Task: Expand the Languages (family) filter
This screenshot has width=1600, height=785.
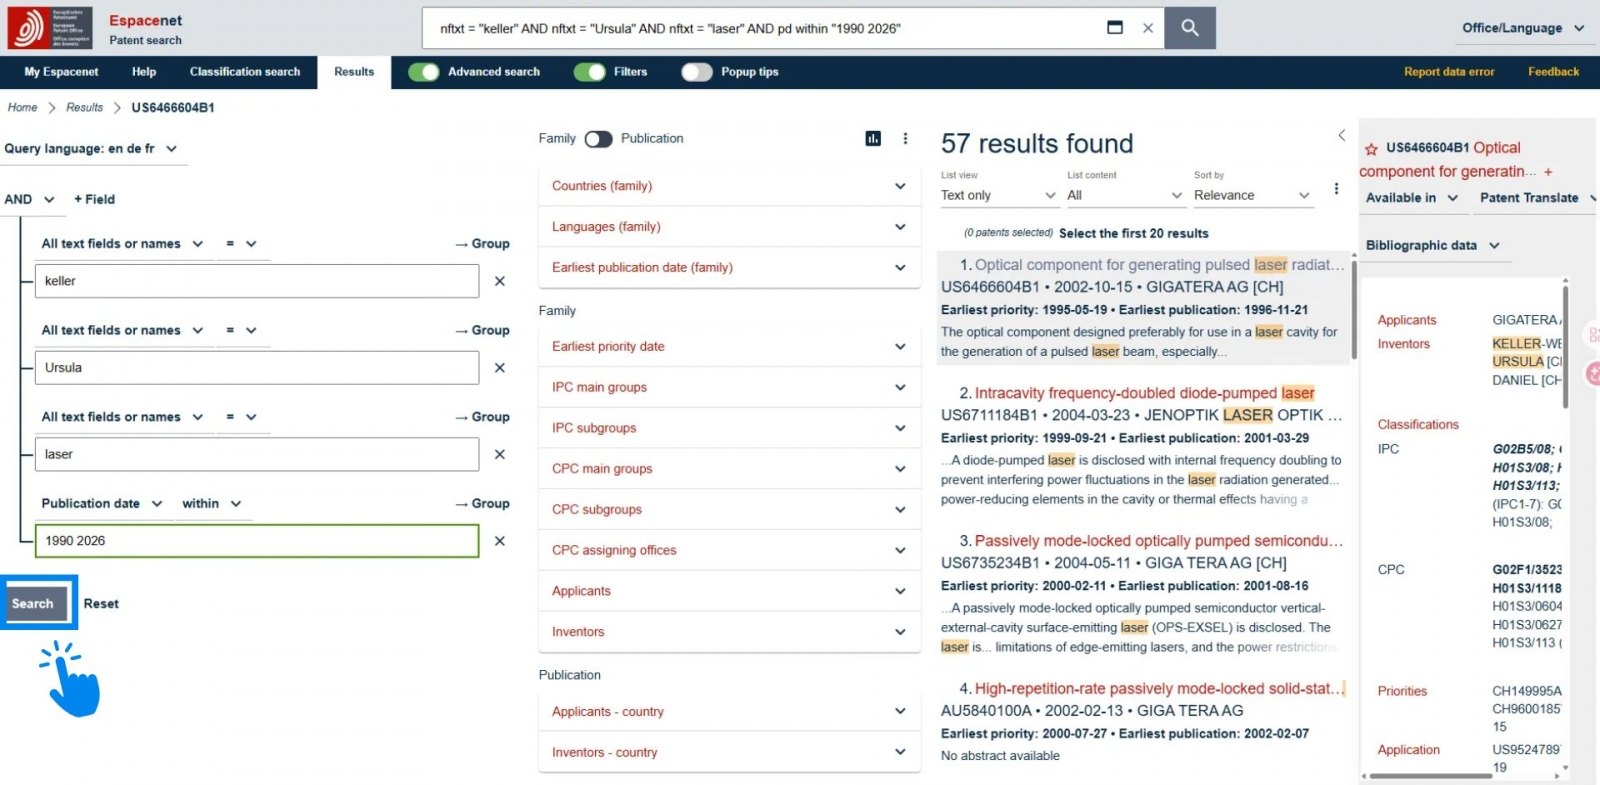Action: [729, 227]
